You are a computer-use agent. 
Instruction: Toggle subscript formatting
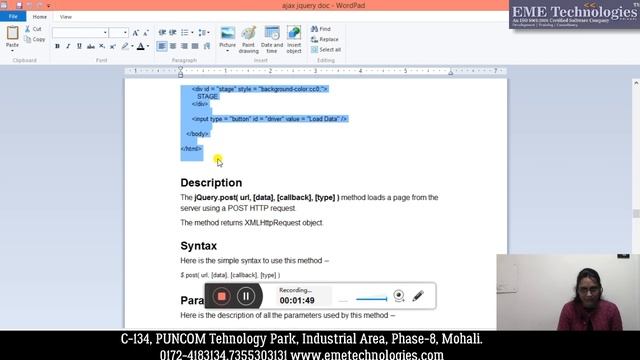click(102, 47)
